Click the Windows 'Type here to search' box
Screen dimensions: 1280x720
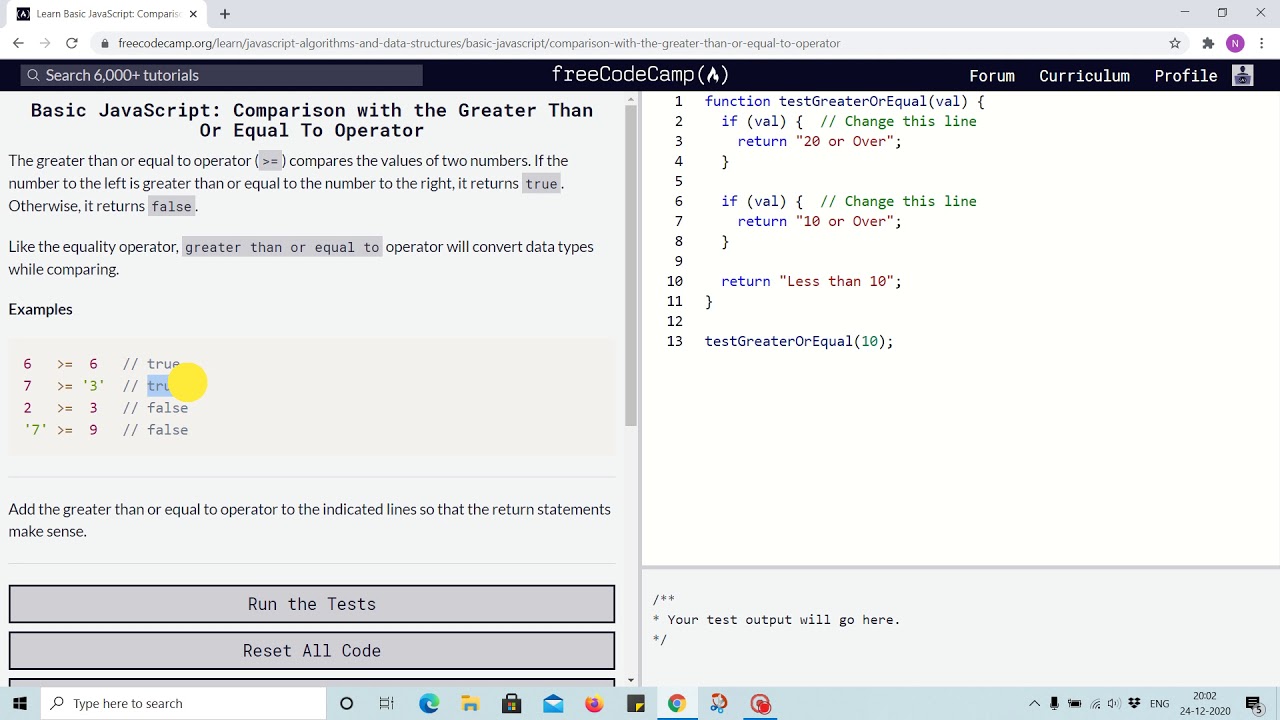coord(183,703)
